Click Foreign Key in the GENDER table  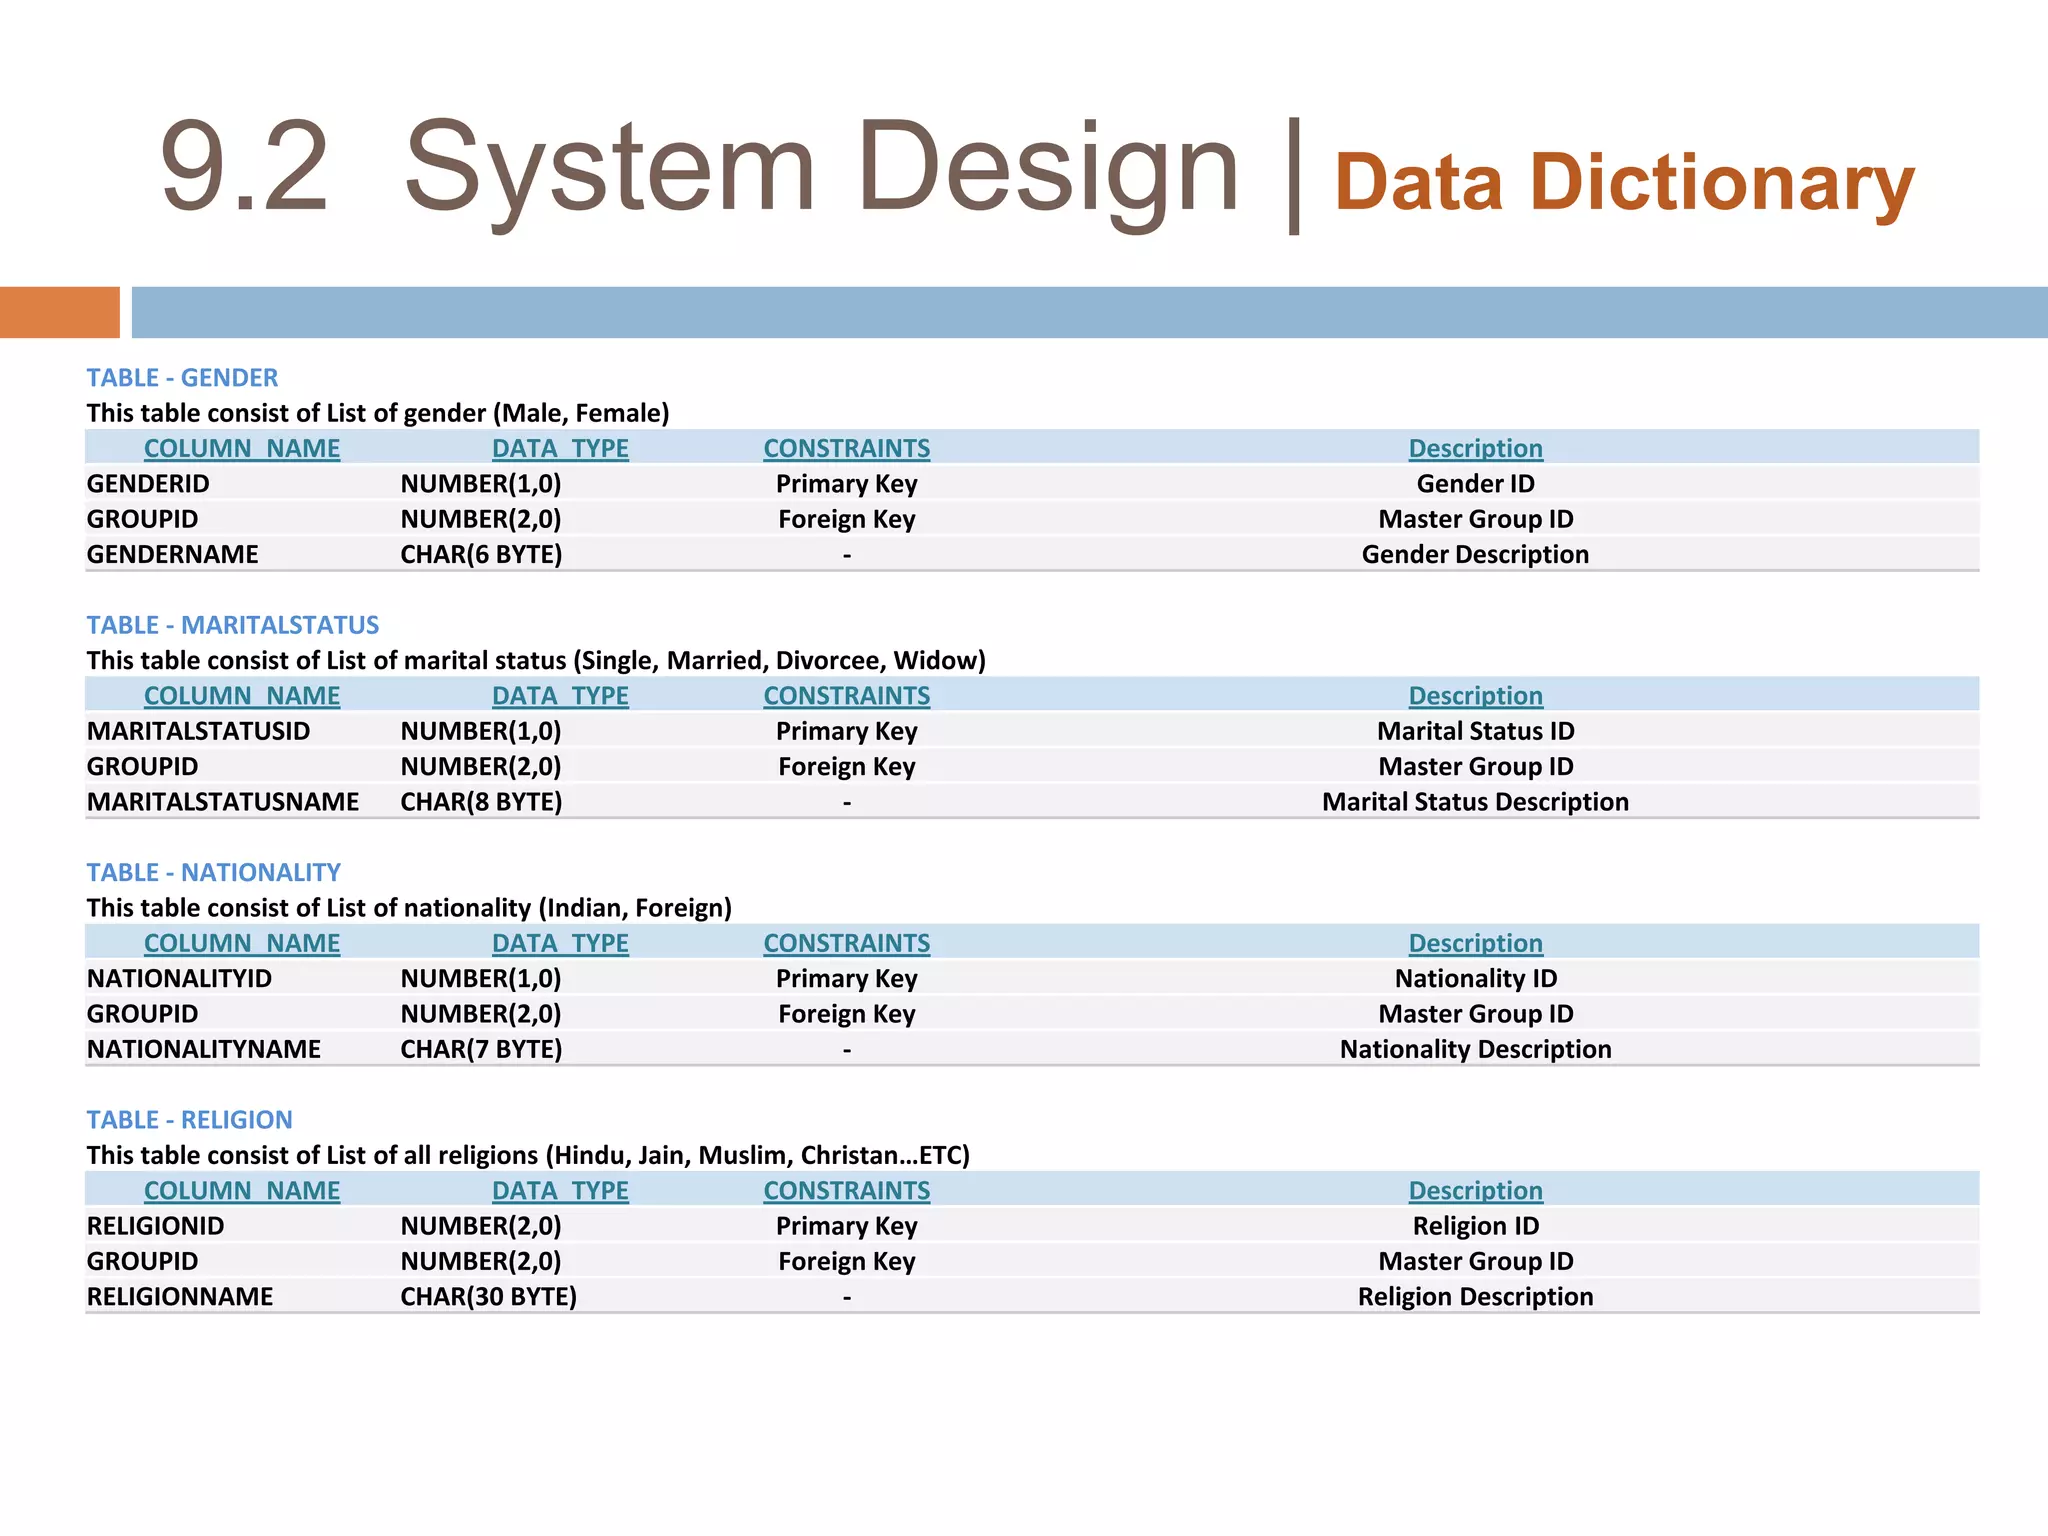pos(847,519)
